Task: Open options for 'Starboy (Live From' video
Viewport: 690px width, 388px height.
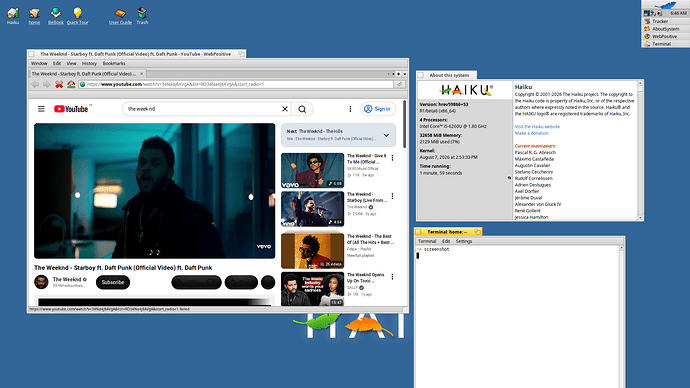Action: tap(393, 196)
